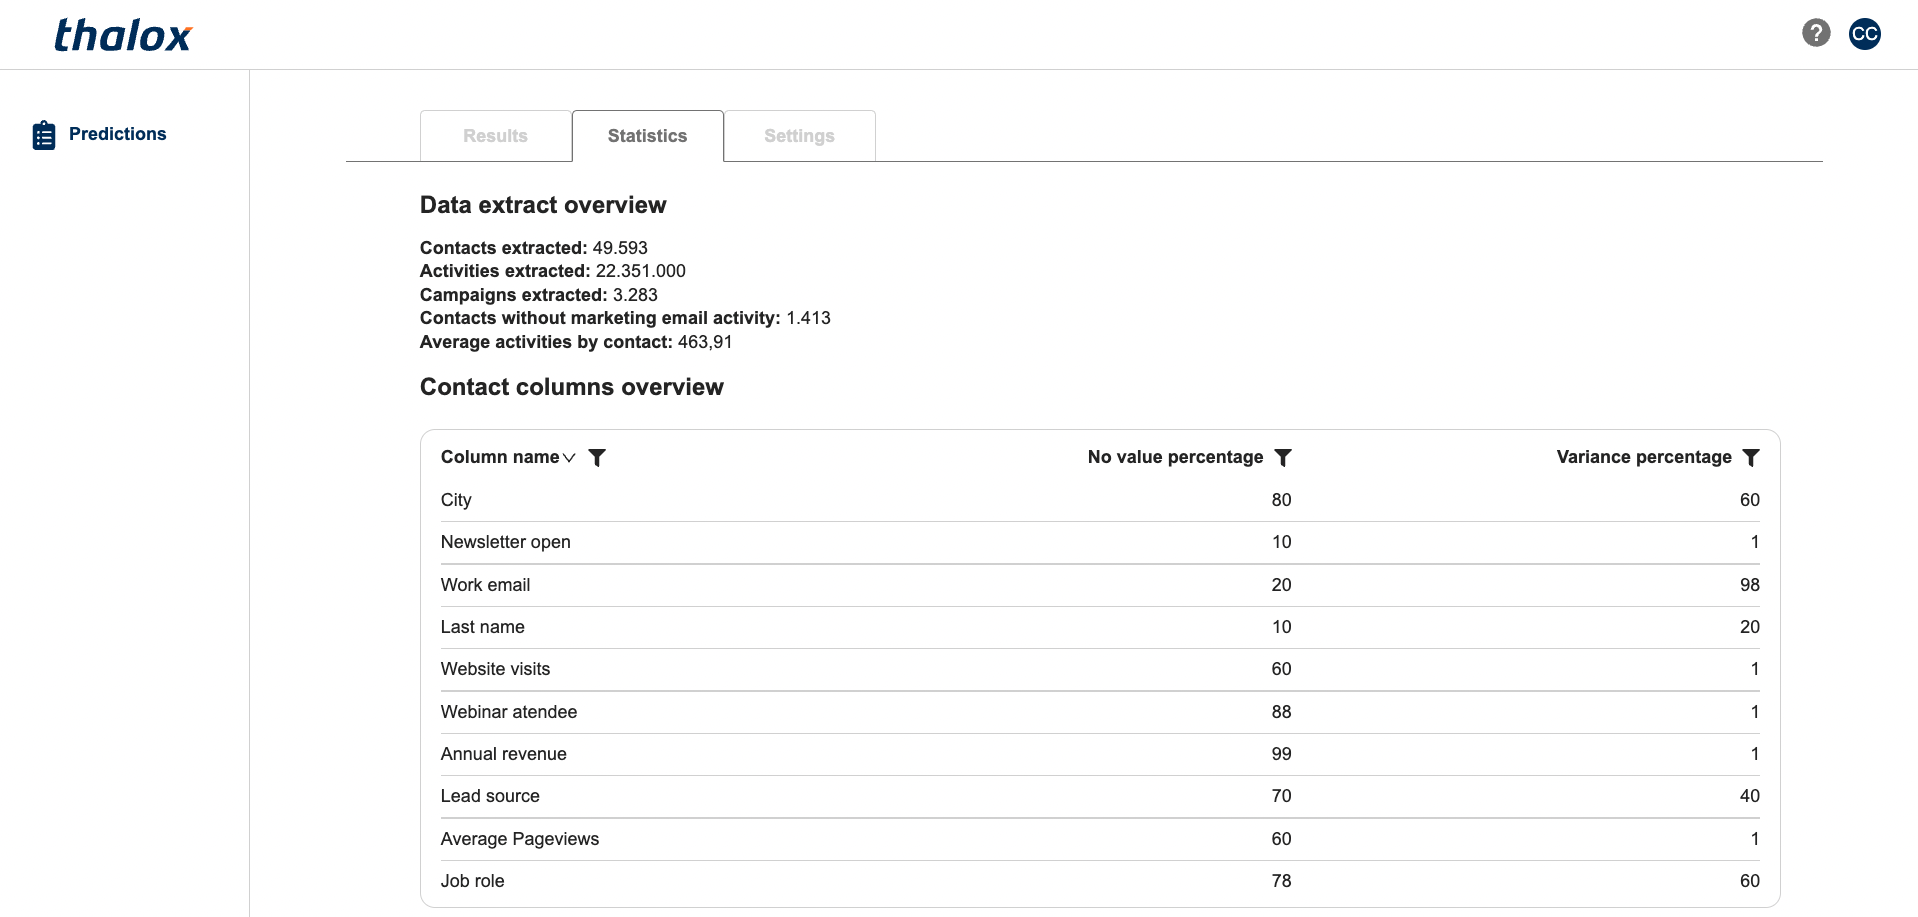Image resolution: width=1918 pixels, height=917 pixels.
Task: Click the thalox logo
Action: pos(122,36)
